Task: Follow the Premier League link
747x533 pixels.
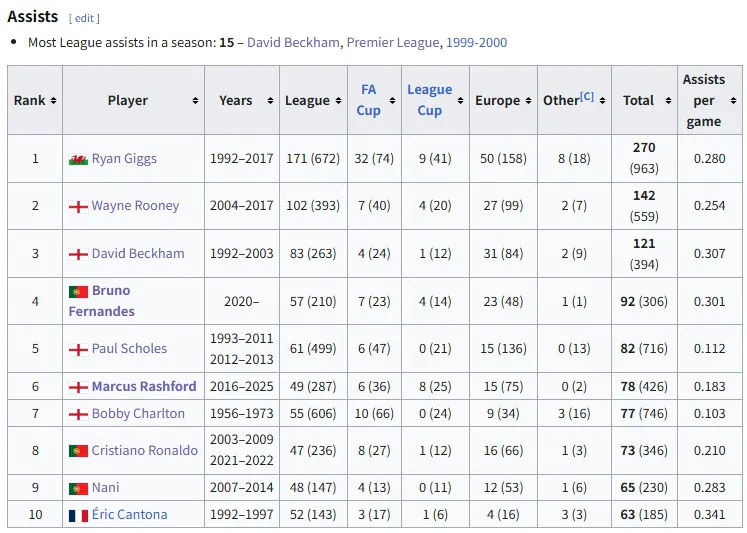Action: tap(393, 42)
